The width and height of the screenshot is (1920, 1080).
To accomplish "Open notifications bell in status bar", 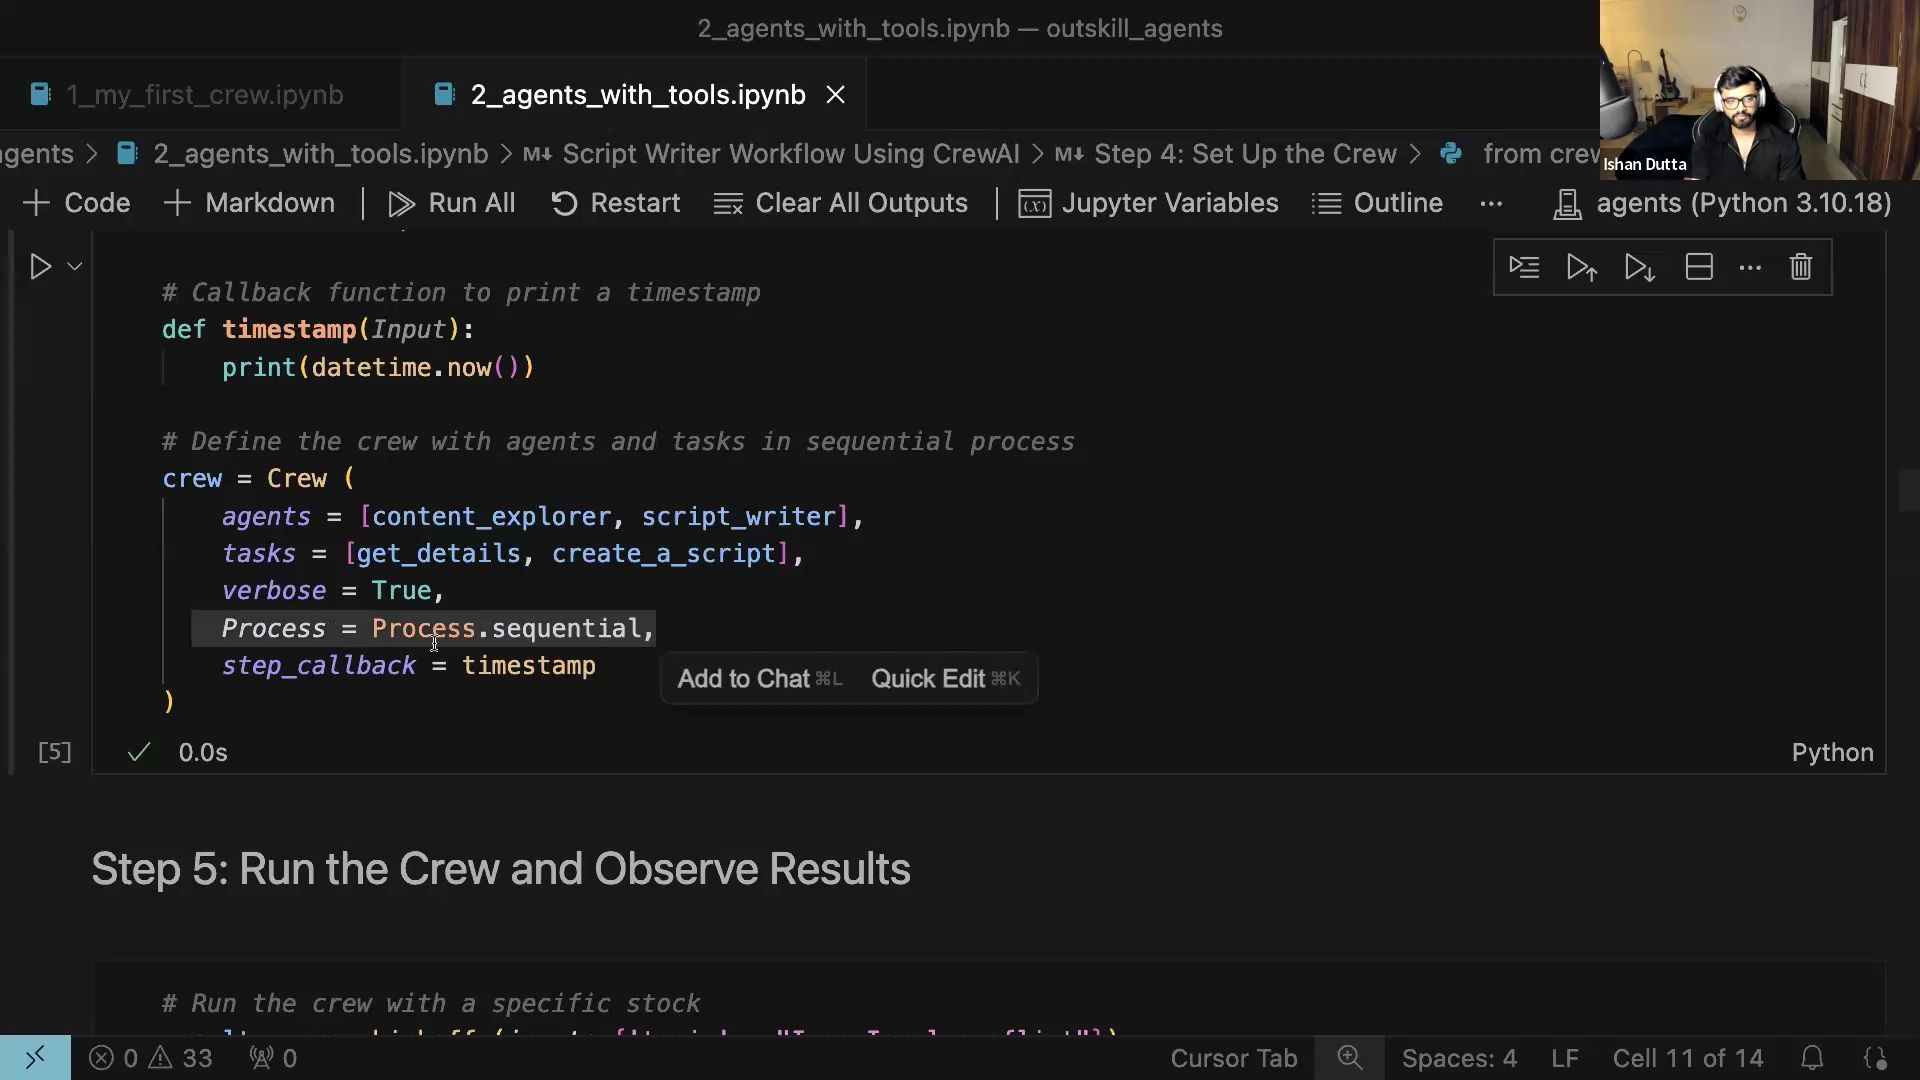I will (1812, 1058).
